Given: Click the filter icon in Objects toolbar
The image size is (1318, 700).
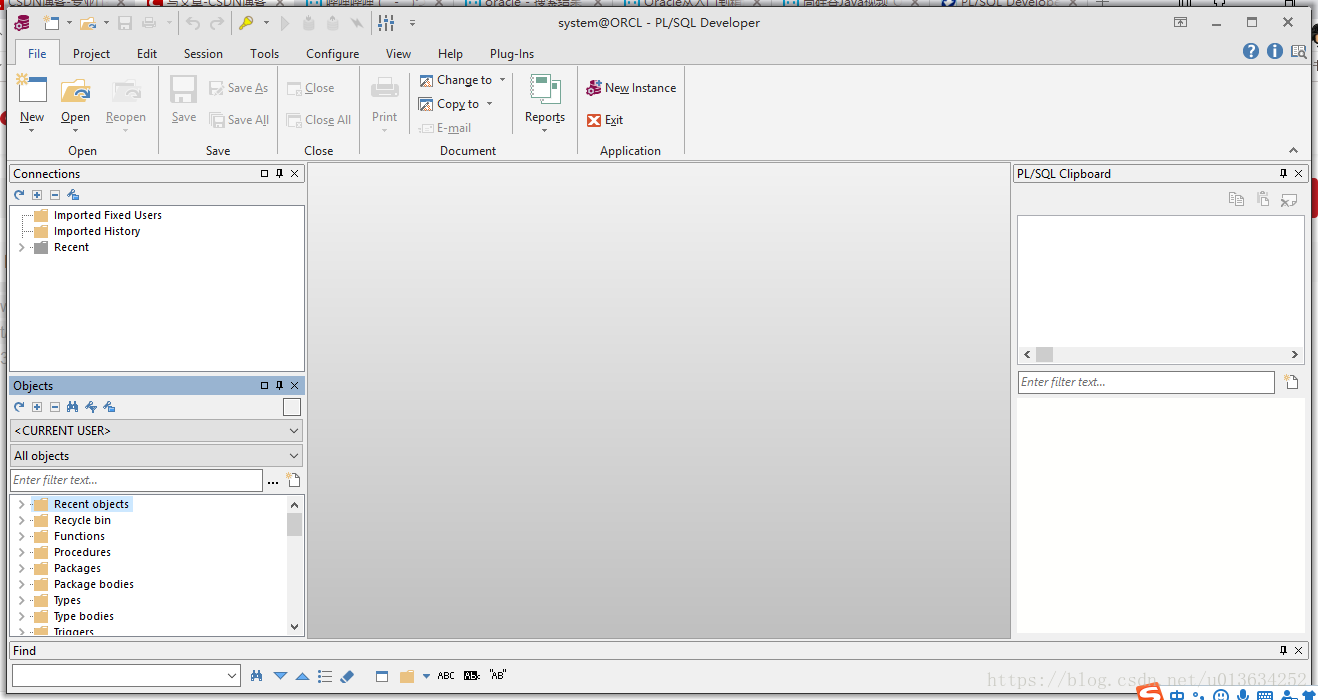Looking at the screenshot, I should pyautogui.click(x=91, y=407).
